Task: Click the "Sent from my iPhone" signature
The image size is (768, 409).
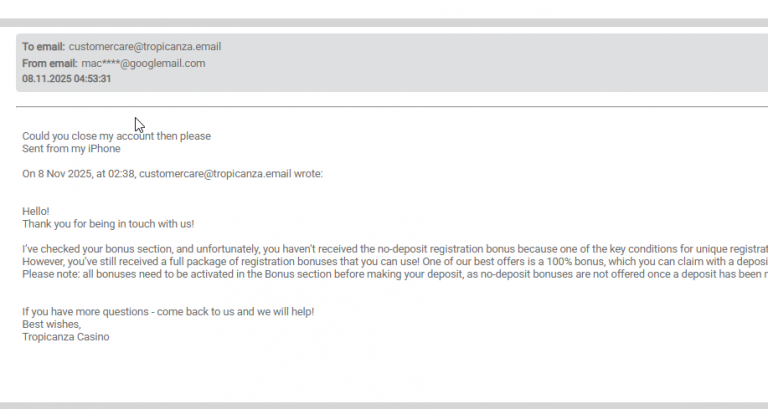Action: [x=71, y=149]
